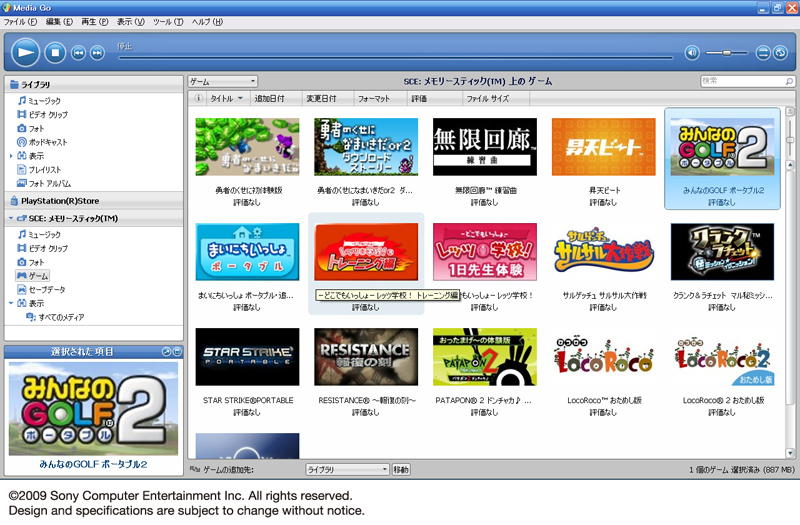Click the scroll down arrow of game list
This screenshot has height=525, width=800.
tap(790, 453)
